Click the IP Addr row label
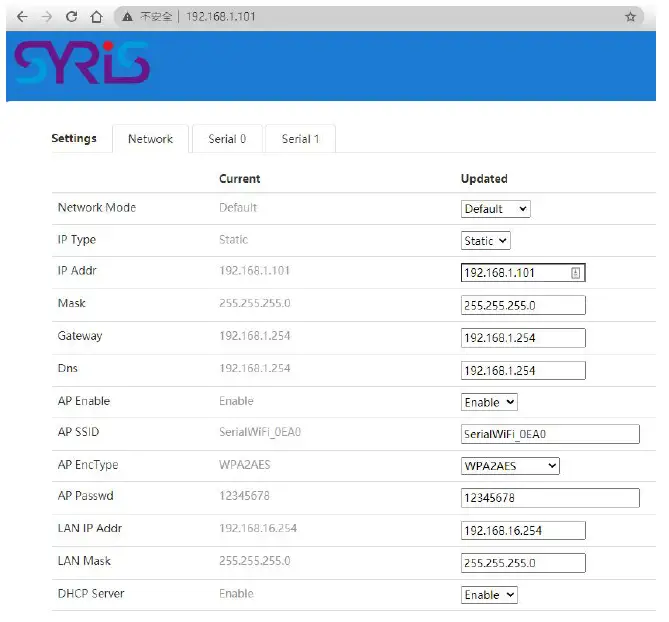669x622 pixels. pos(77,270)
